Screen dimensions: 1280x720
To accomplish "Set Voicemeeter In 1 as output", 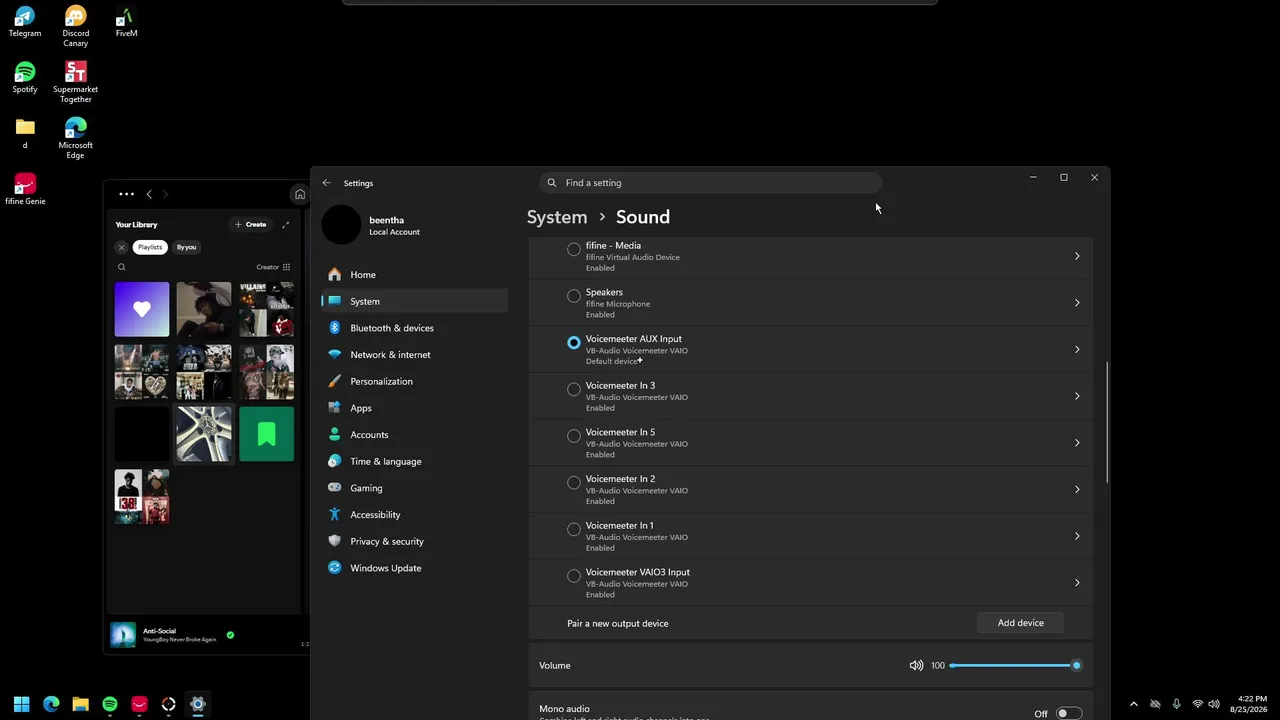I will pos(574,529).
